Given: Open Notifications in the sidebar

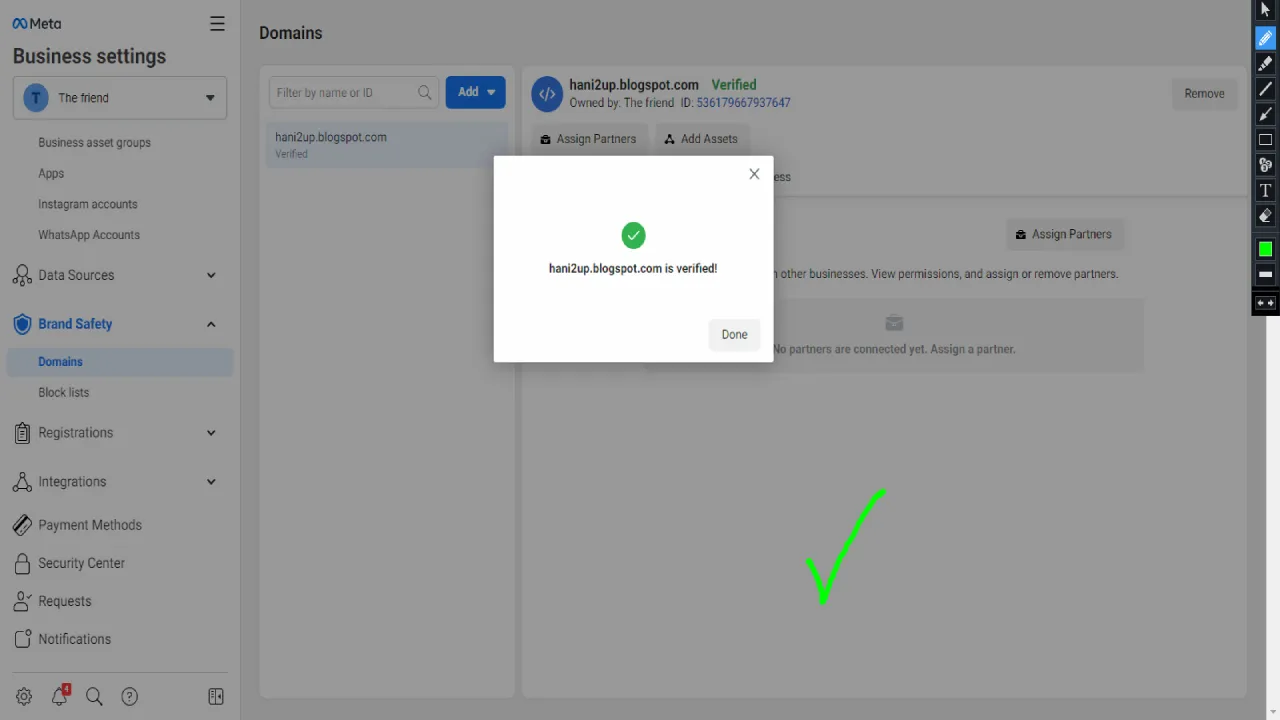Looking at the screenshot, I should point(74,639).
